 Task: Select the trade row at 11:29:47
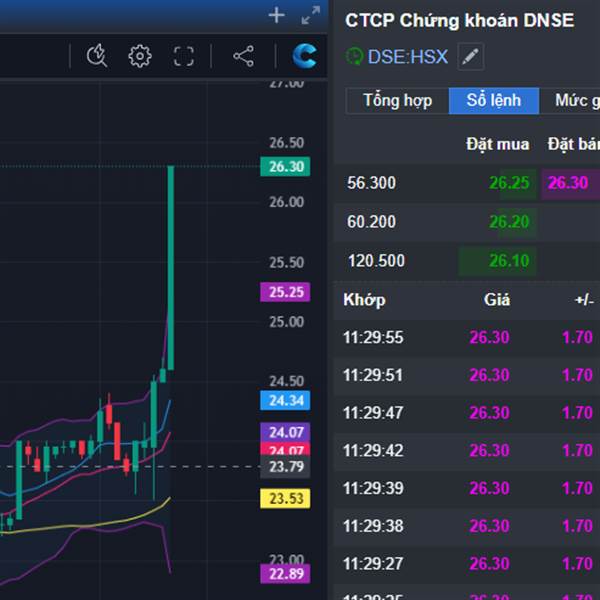point(467,413)
